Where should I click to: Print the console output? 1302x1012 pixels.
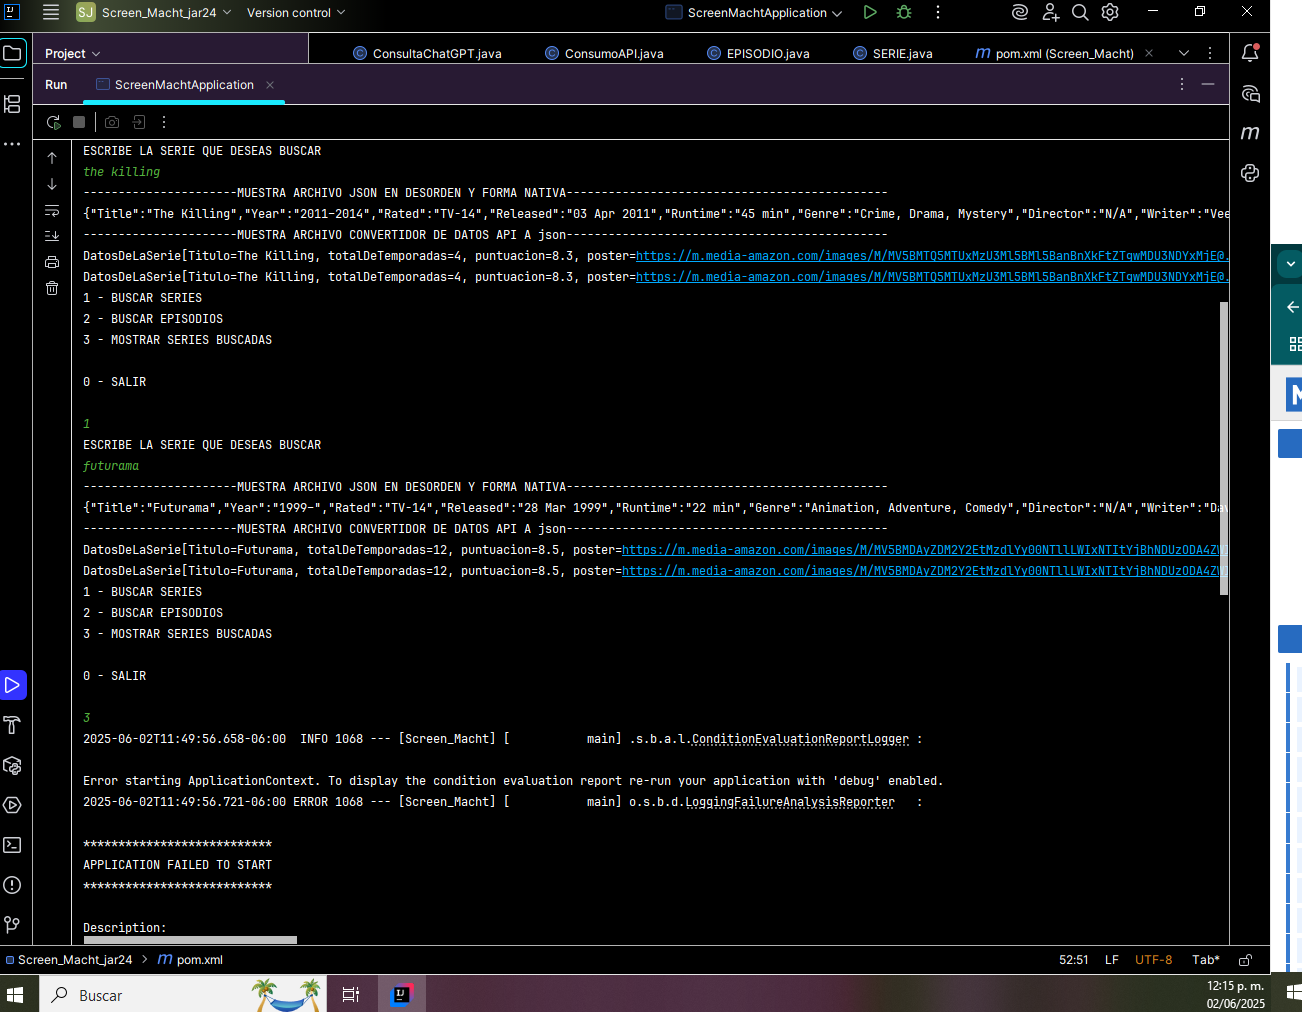click(52, 262)
